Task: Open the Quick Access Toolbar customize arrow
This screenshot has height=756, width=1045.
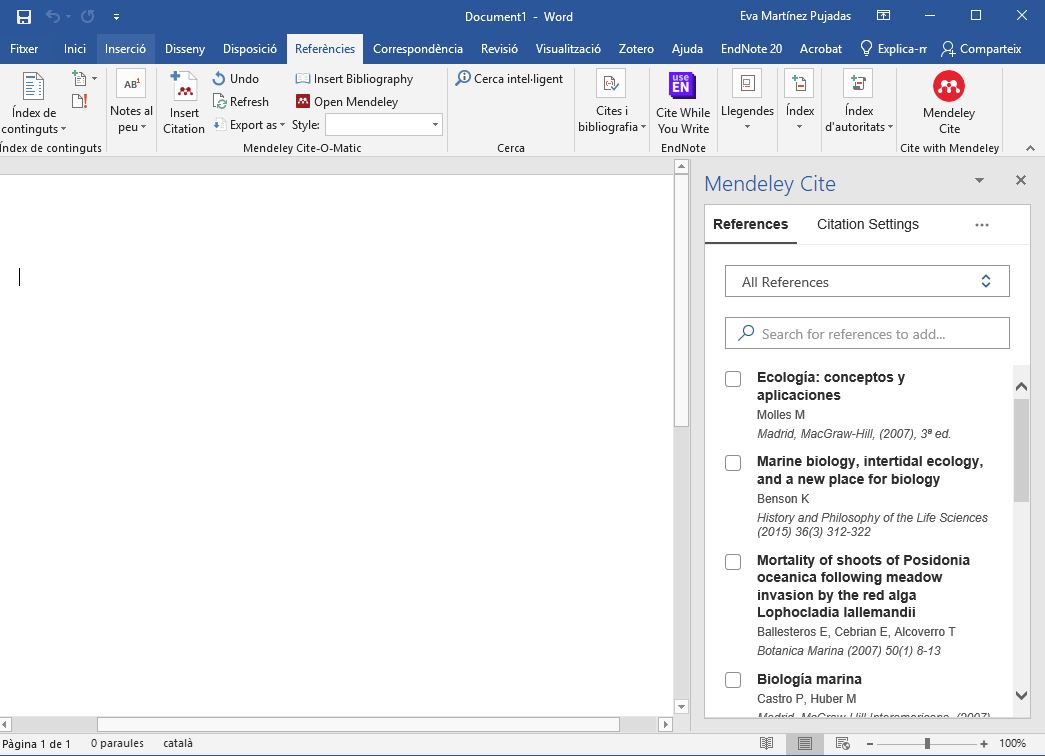Action: (x=116, y=17)
